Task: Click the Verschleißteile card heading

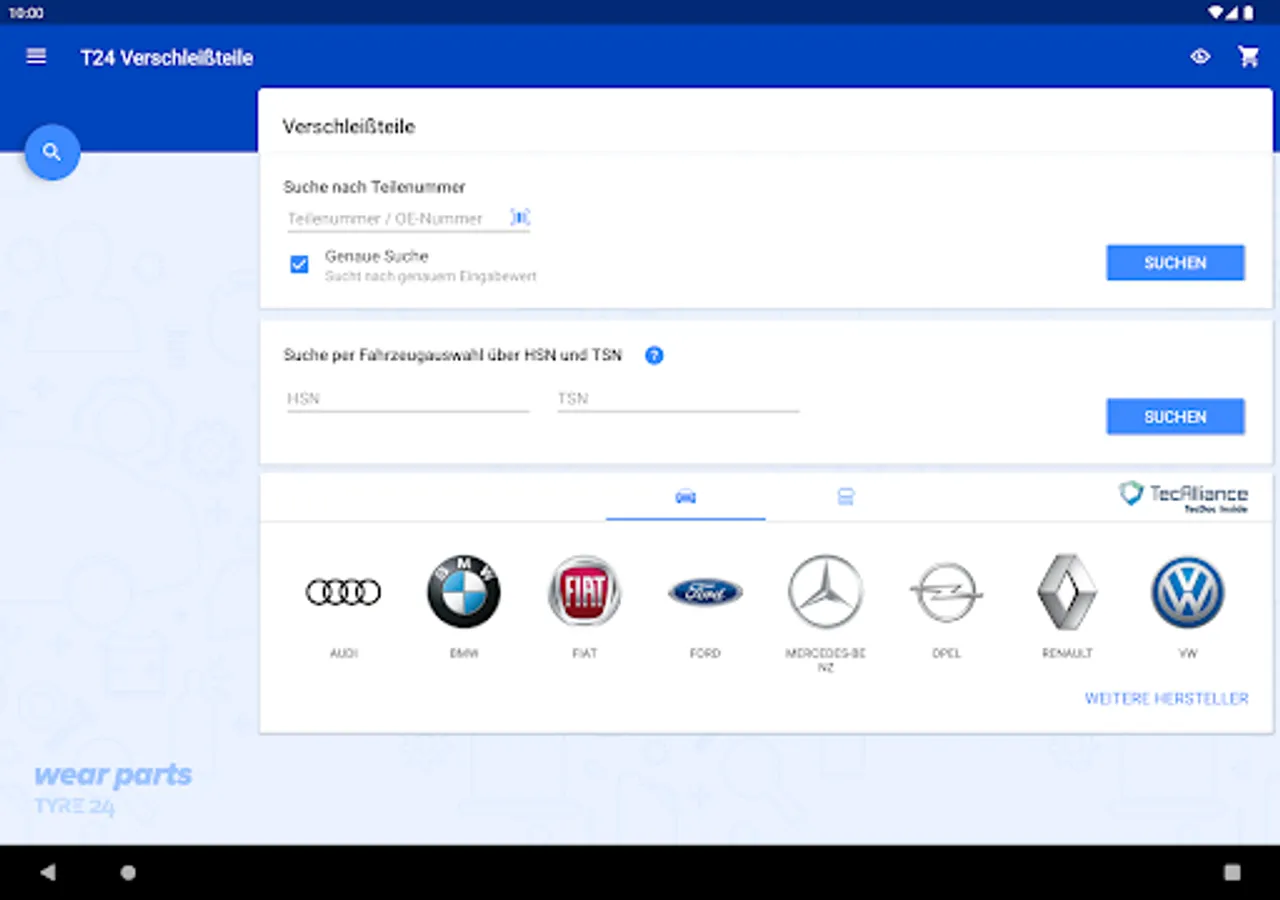Action: (x=349, y=127)
